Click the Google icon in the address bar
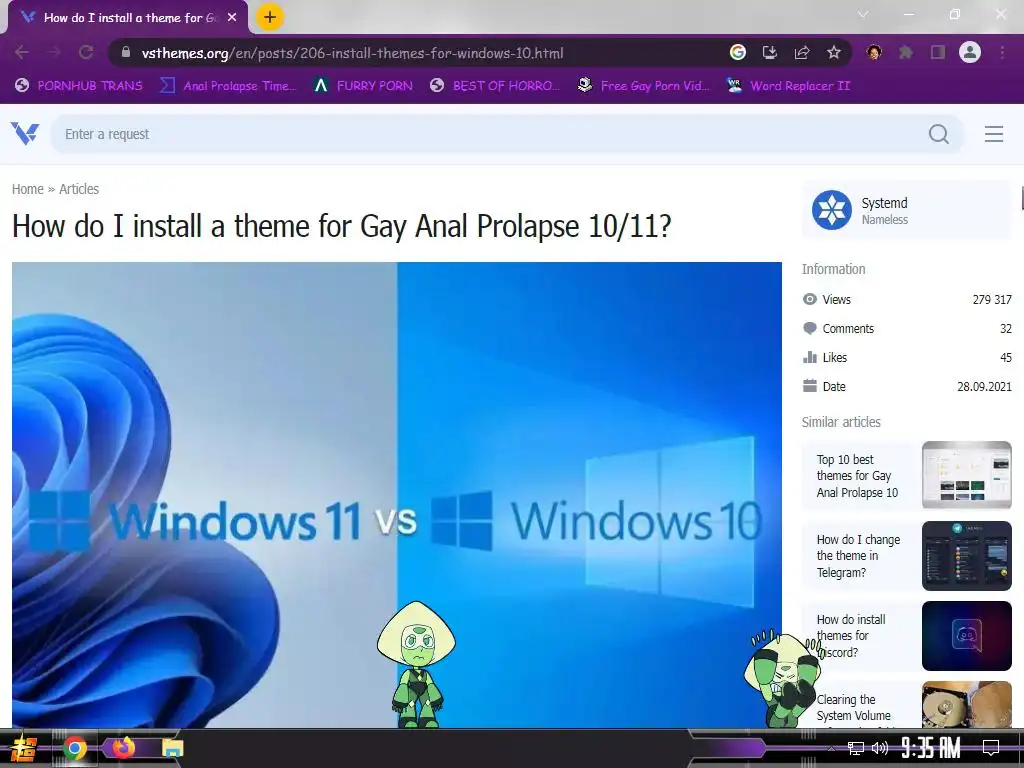The height and width of the screenshot is (768, 1024). pos(738,52)
